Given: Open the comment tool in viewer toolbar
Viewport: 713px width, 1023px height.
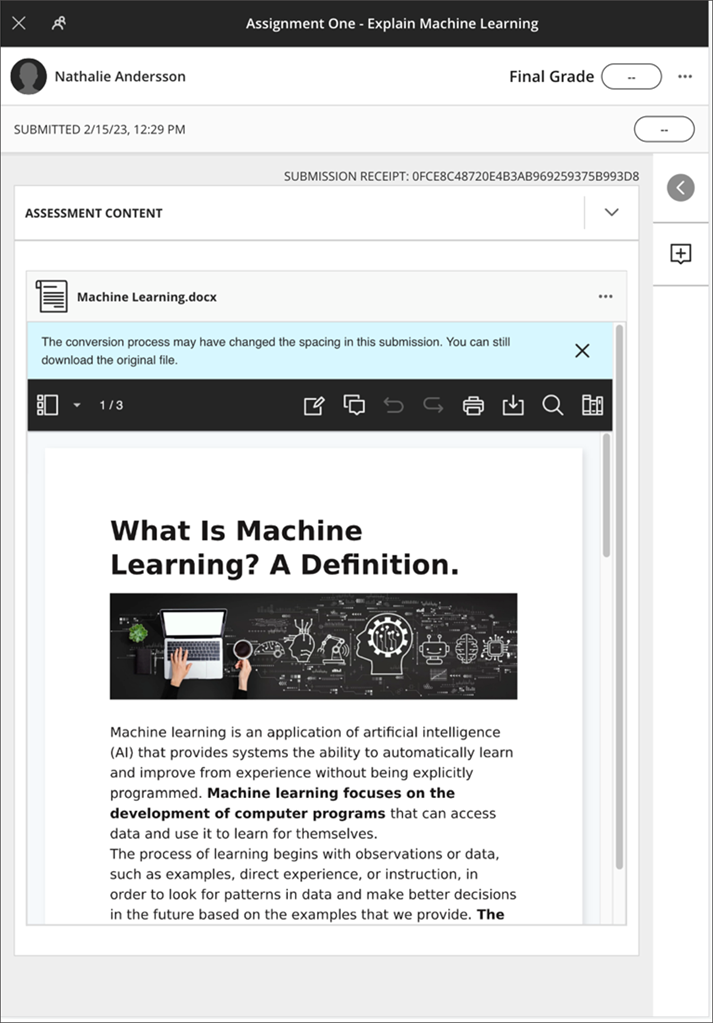Looking at the screenshot, I should point(354,405).
